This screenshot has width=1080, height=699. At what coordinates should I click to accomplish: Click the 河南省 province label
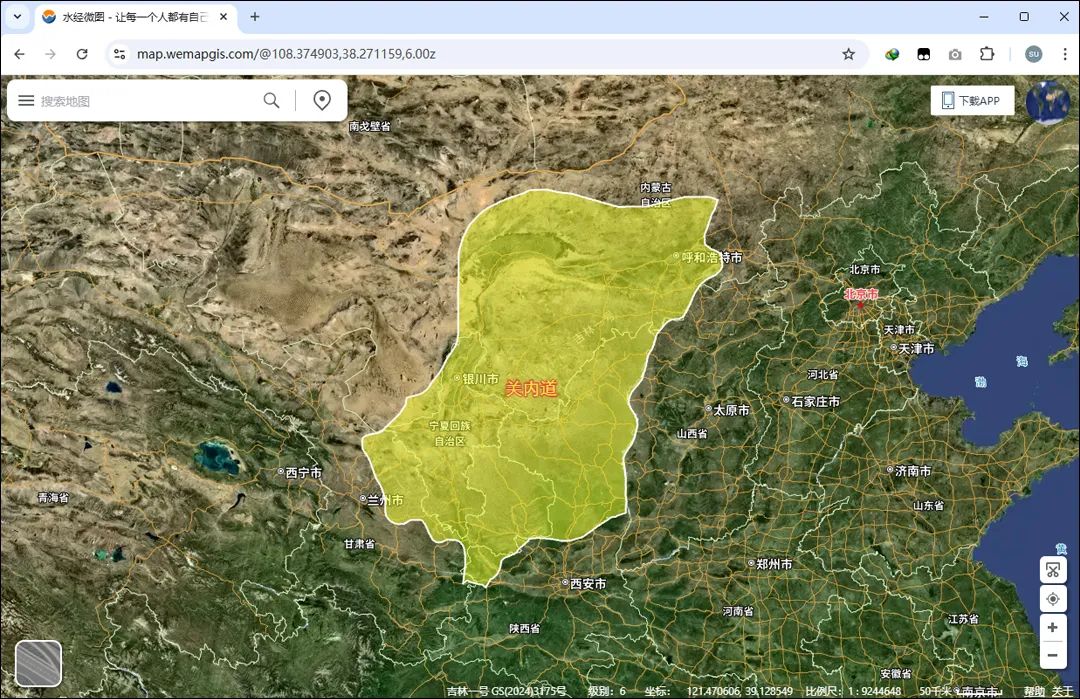point(738,611)
